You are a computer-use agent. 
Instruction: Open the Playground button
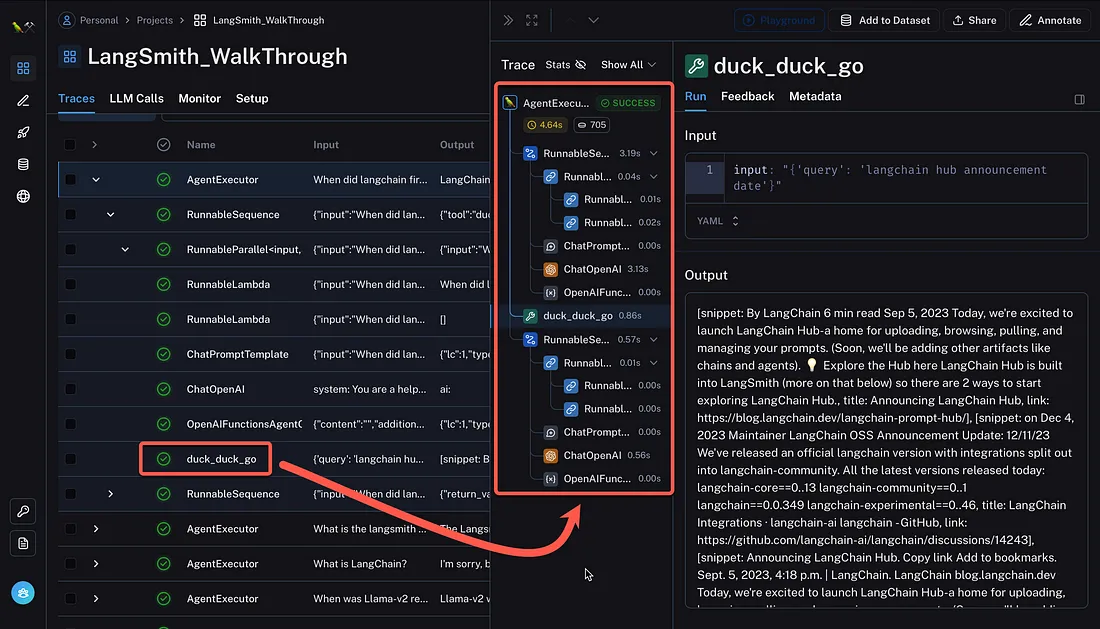coord(779,20)
